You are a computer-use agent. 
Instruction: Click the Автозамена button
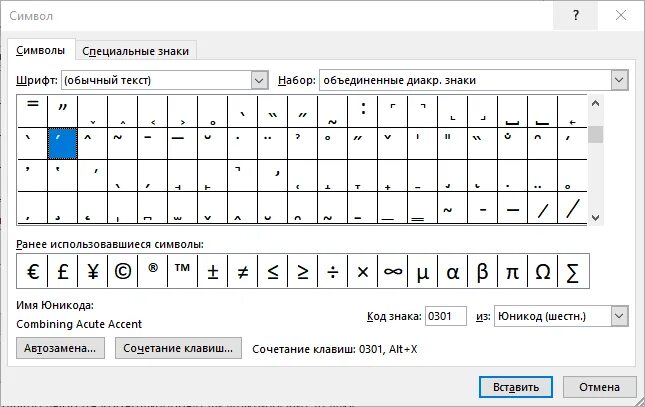62,348
